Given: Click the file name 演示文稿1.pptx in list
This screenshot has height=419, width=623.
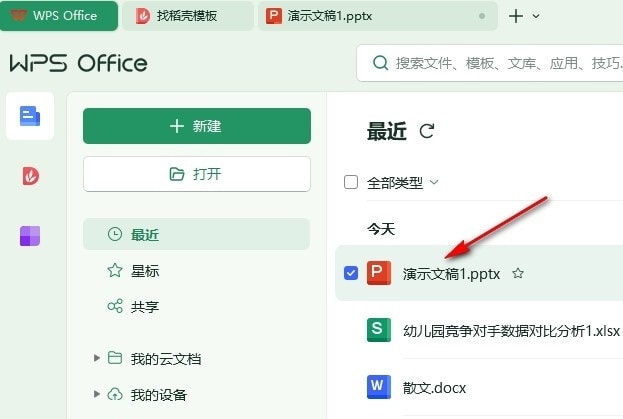Looking at the screenshot, I should pos(451,274).
